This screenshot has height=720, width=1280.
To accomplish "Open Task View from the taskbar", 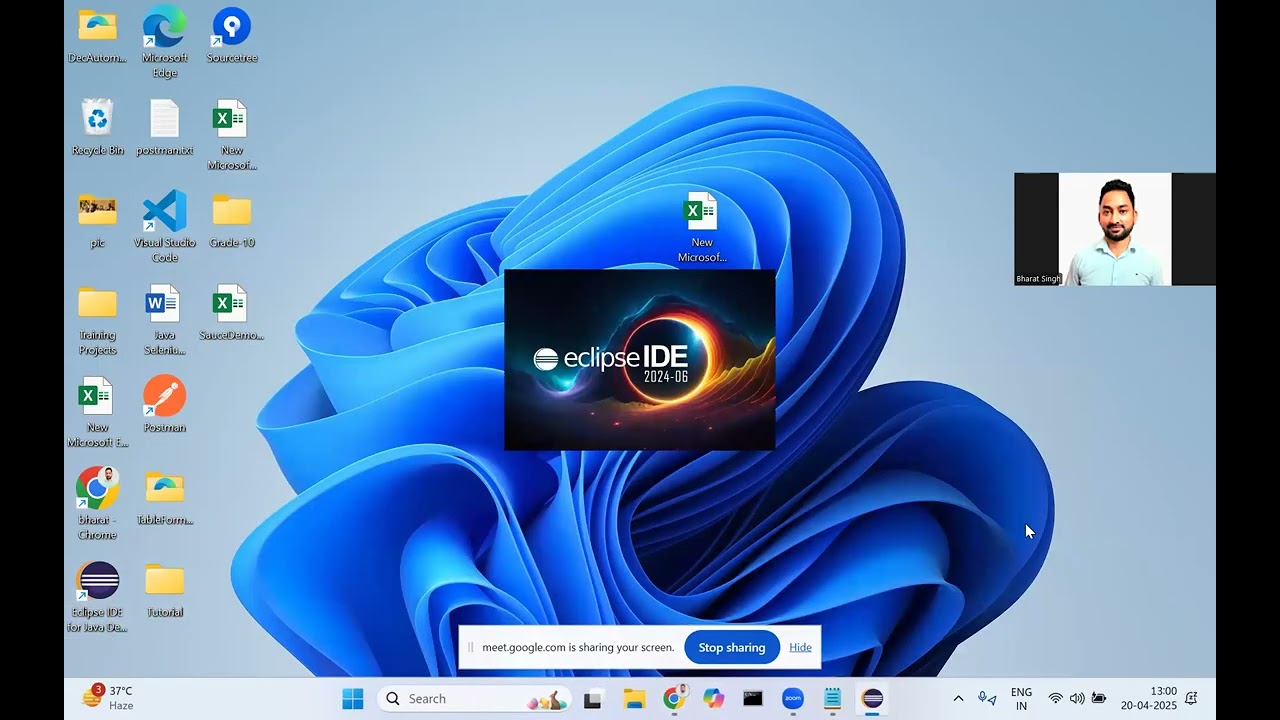I will [x=593, y=699].
